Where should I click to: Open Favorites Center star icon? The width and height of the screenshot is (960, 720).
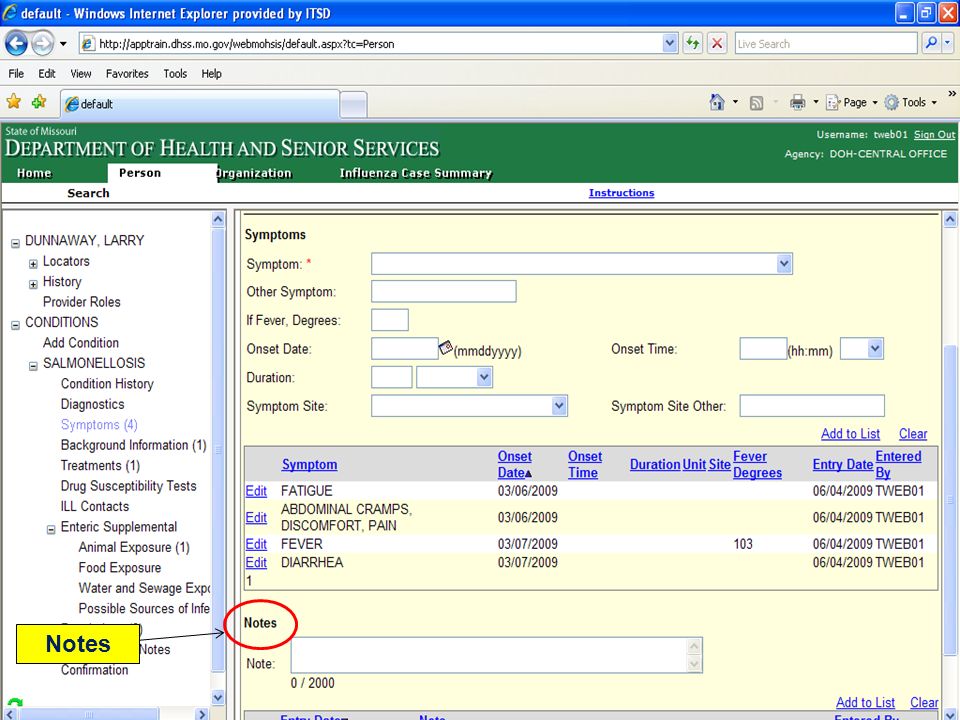13,102
